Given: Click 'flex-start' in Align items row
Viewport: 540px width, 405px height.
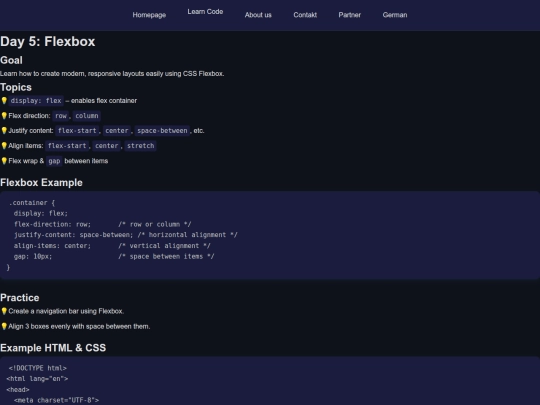Looking at the screenshot, I should pos(67,146).
